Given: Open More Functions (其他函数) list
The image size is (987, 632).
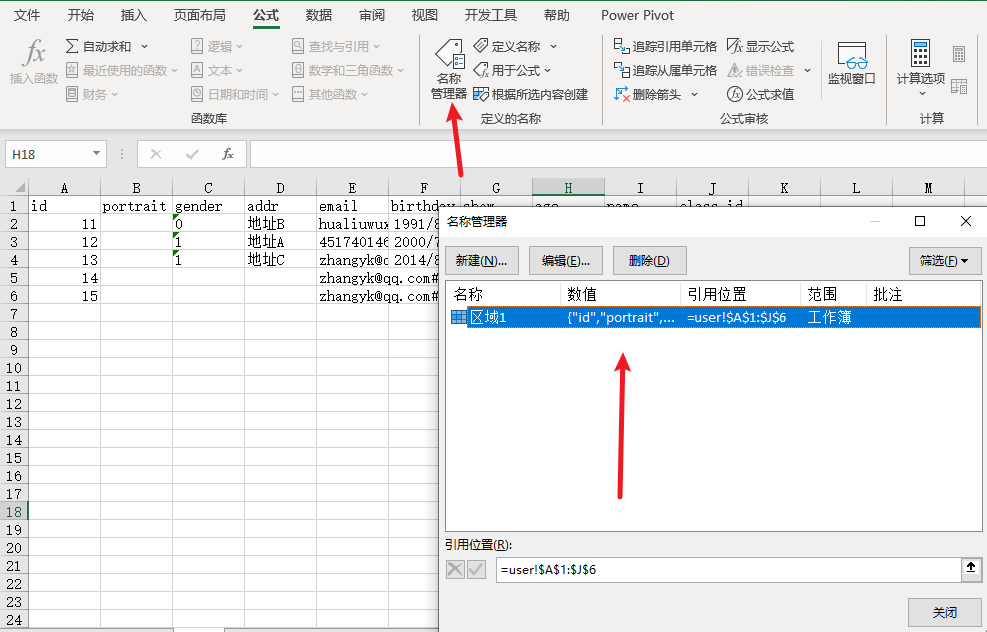Looking at the screenshot, I should (x=330, y=94).
